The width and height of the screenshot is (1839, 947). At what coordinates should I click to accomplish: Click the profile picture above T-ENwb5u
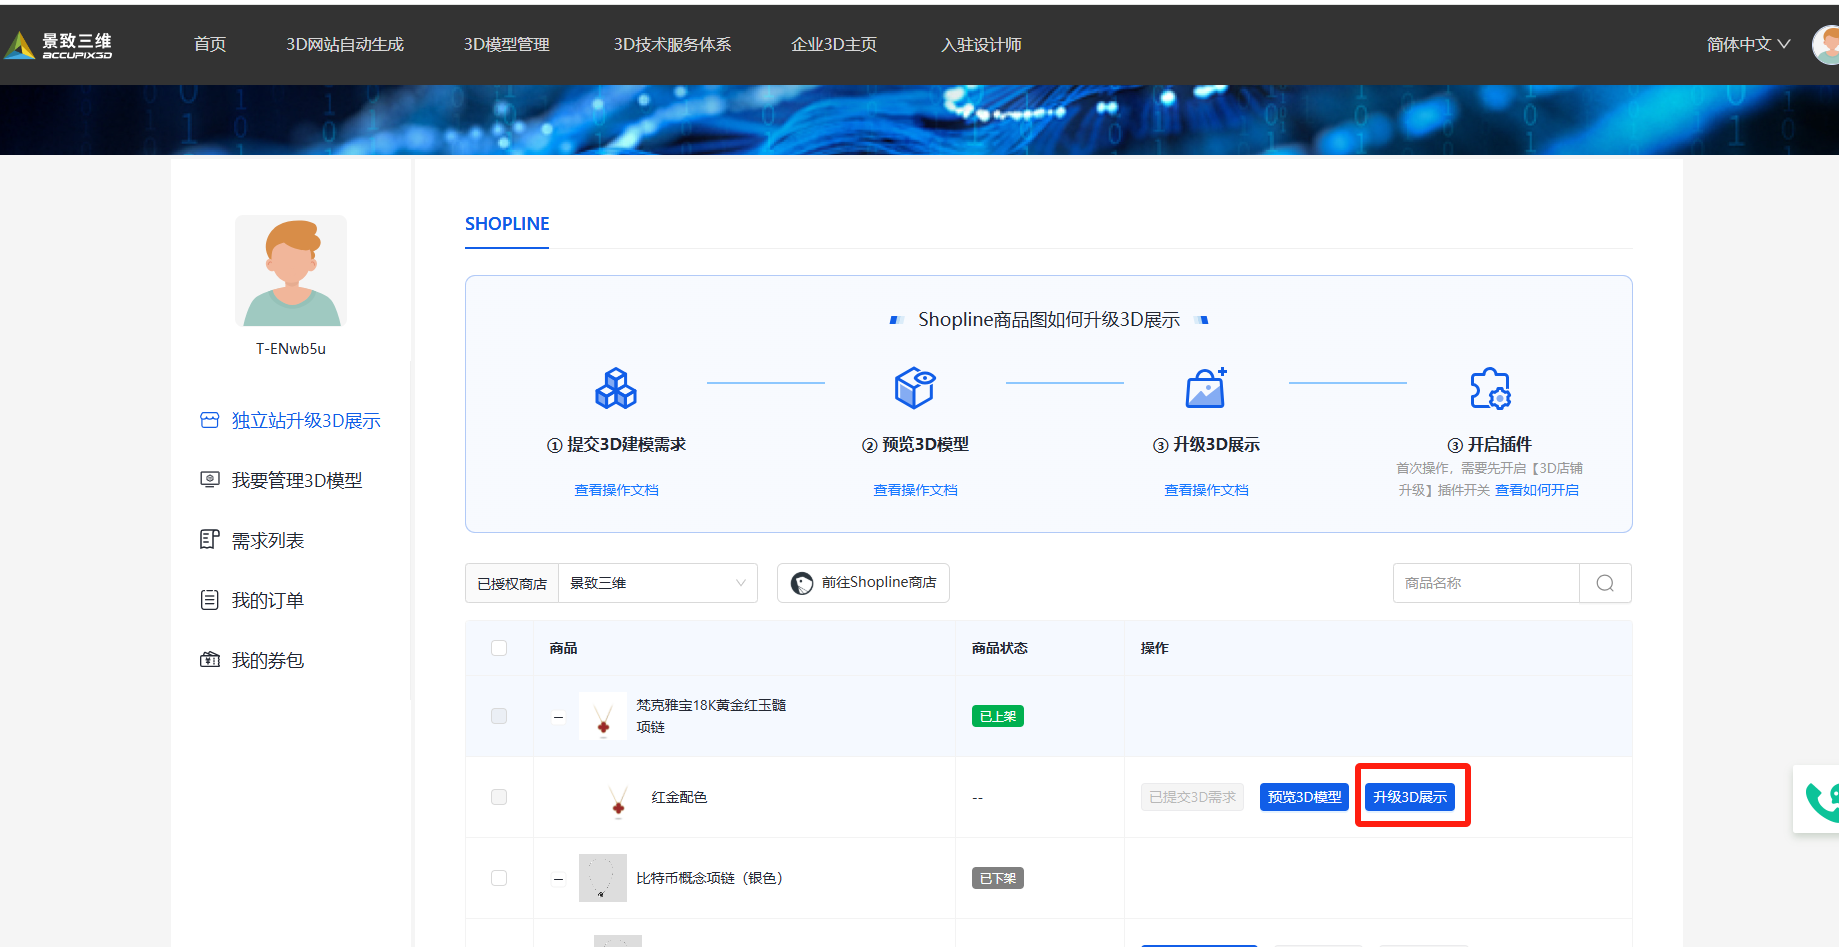pos(291,271)
